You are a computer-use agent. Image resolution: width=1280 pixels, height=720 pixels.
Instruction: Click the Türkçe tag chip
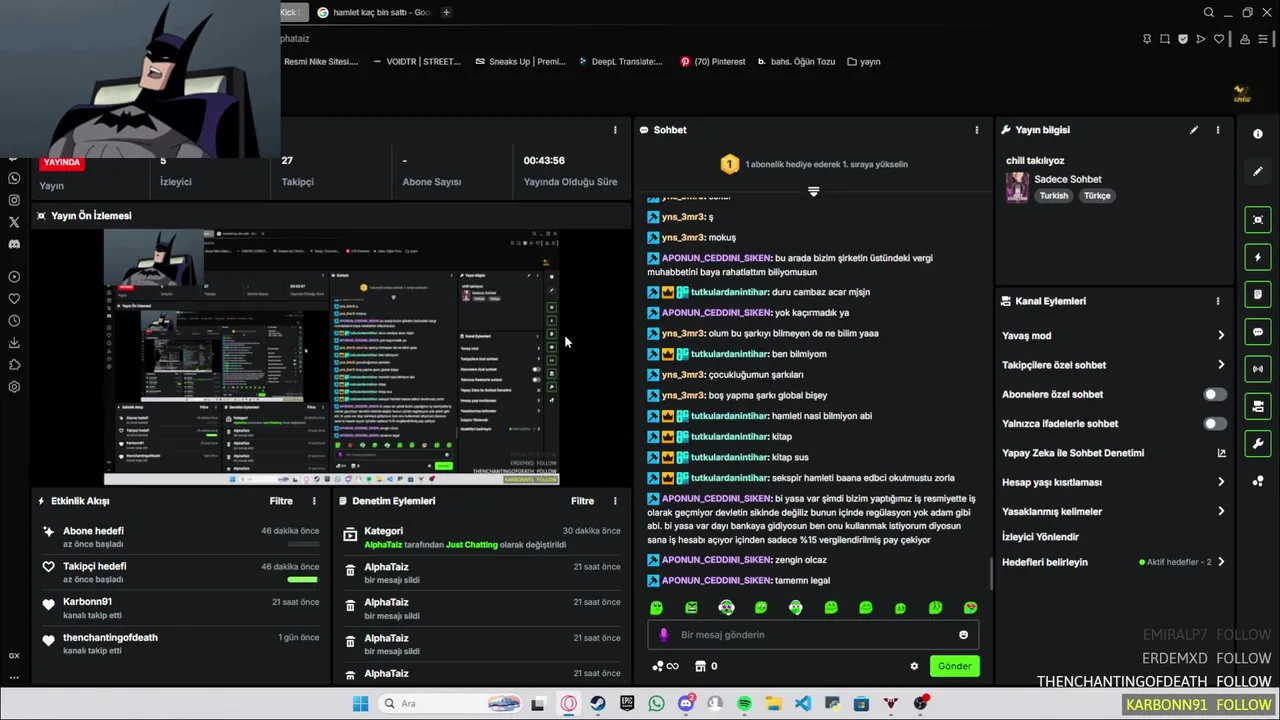(x=1097, y=196)
